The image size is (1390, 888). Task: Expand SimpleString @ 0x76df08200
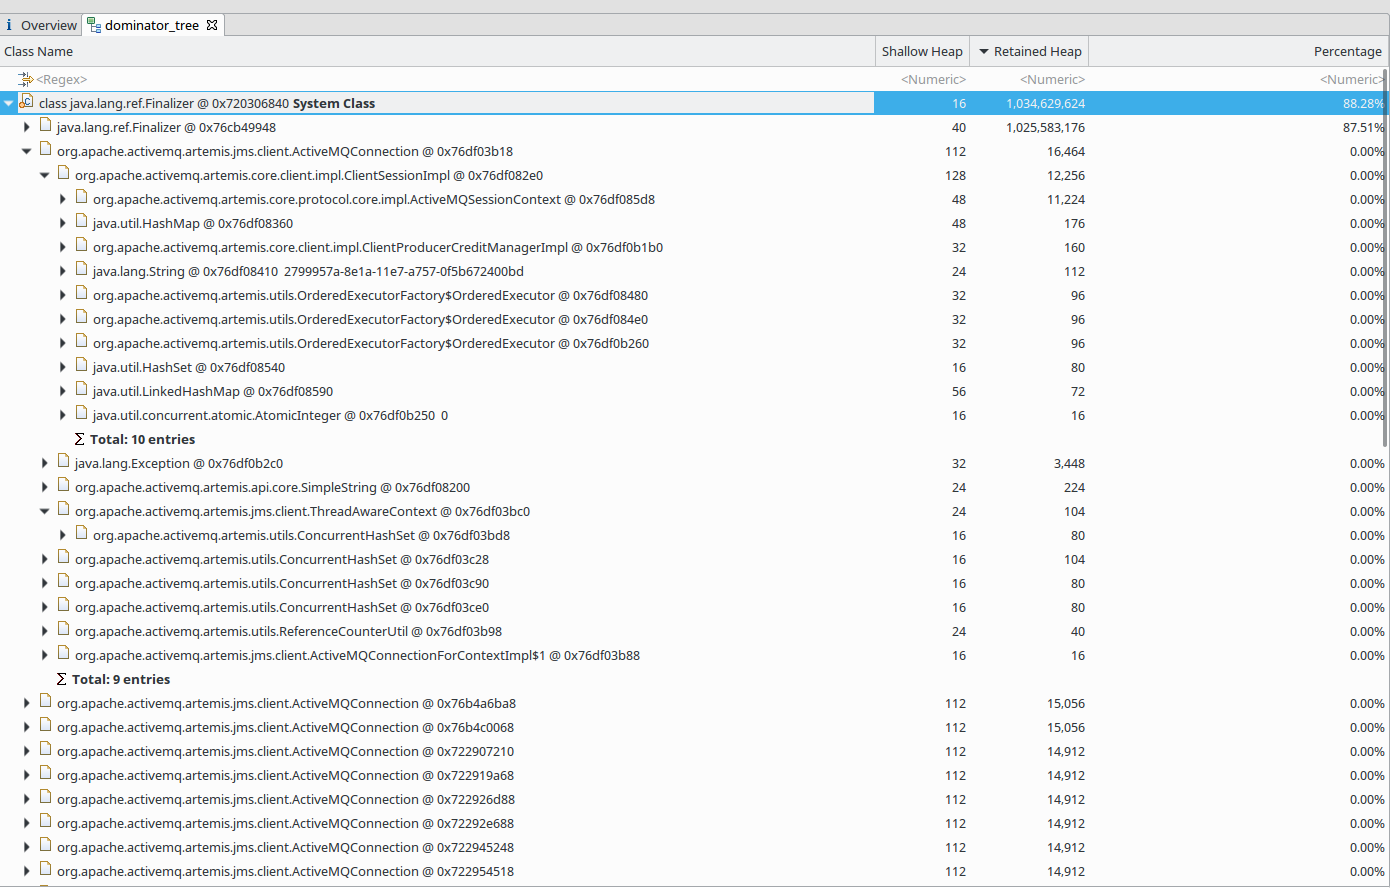coord(45,487)
